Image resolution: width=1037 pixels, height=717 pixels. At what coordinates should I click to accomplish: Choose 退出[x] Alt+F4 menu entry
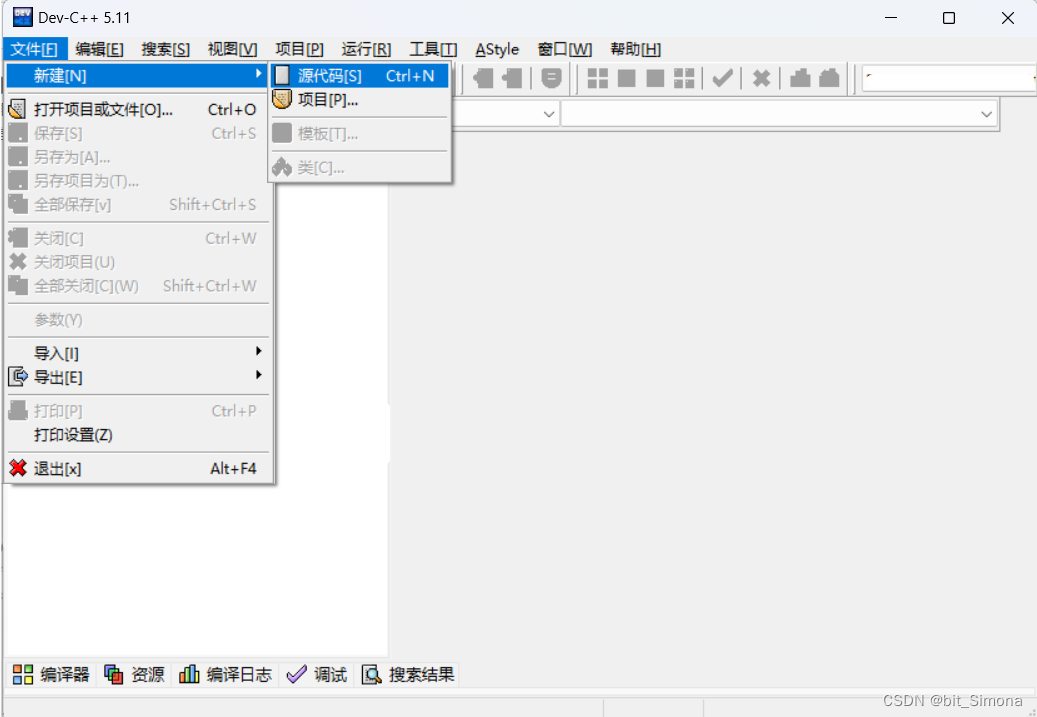[138, 468]
